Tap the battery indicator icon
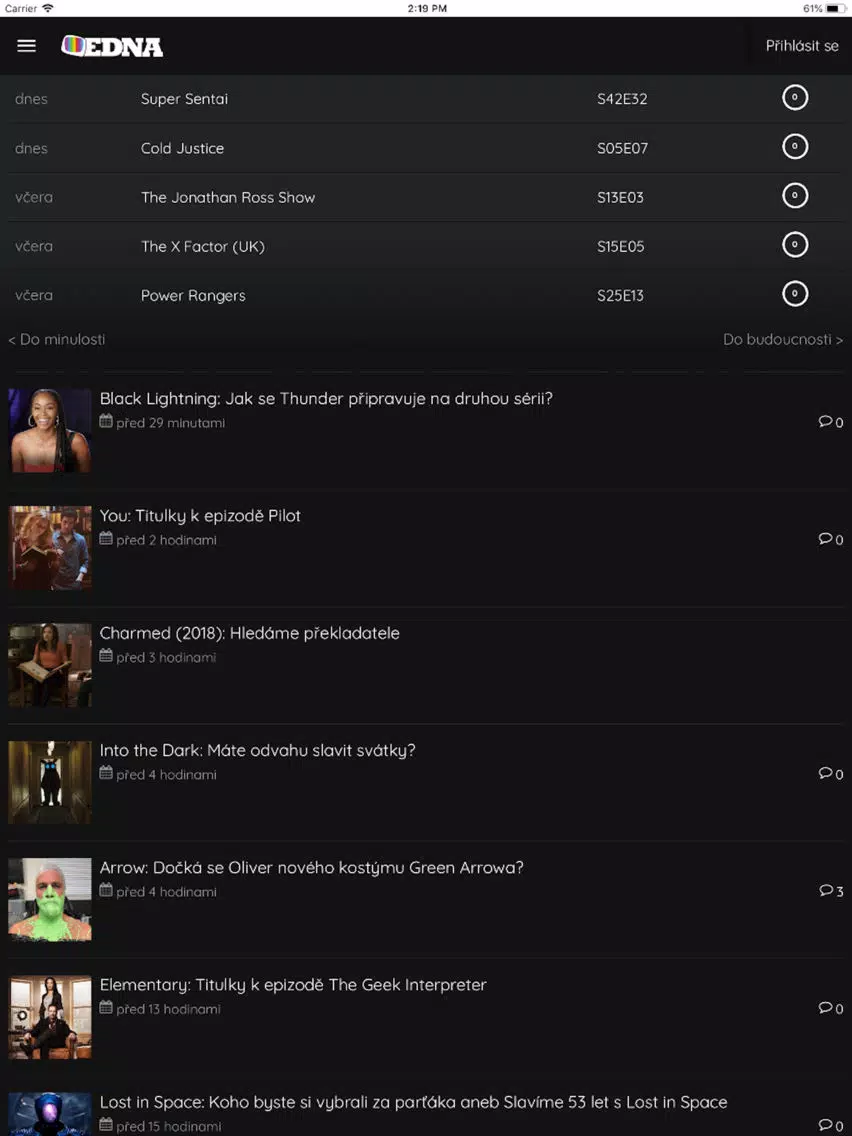This screenshot has height=1136, width=852. click(836, 9)
